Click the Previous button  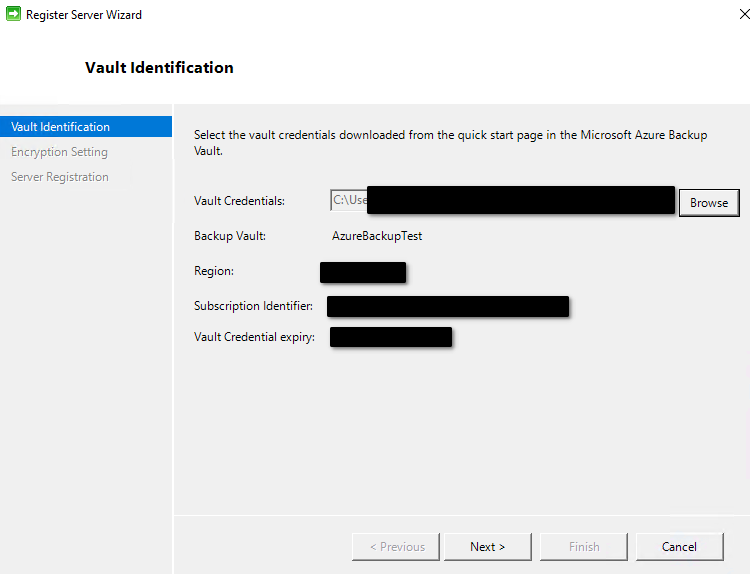click(x=396, y=547)
